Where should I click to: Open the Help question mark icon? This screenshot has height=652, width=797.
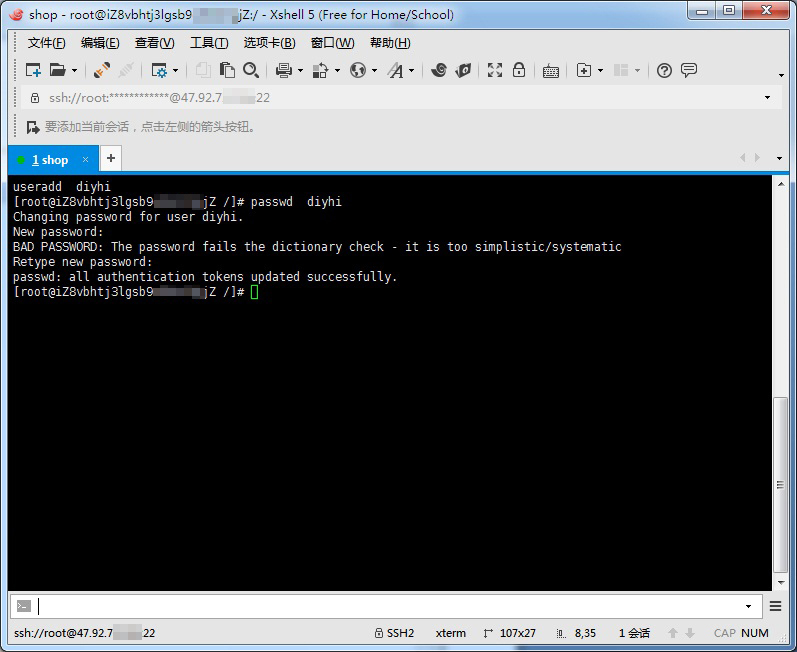coord(664,70)
